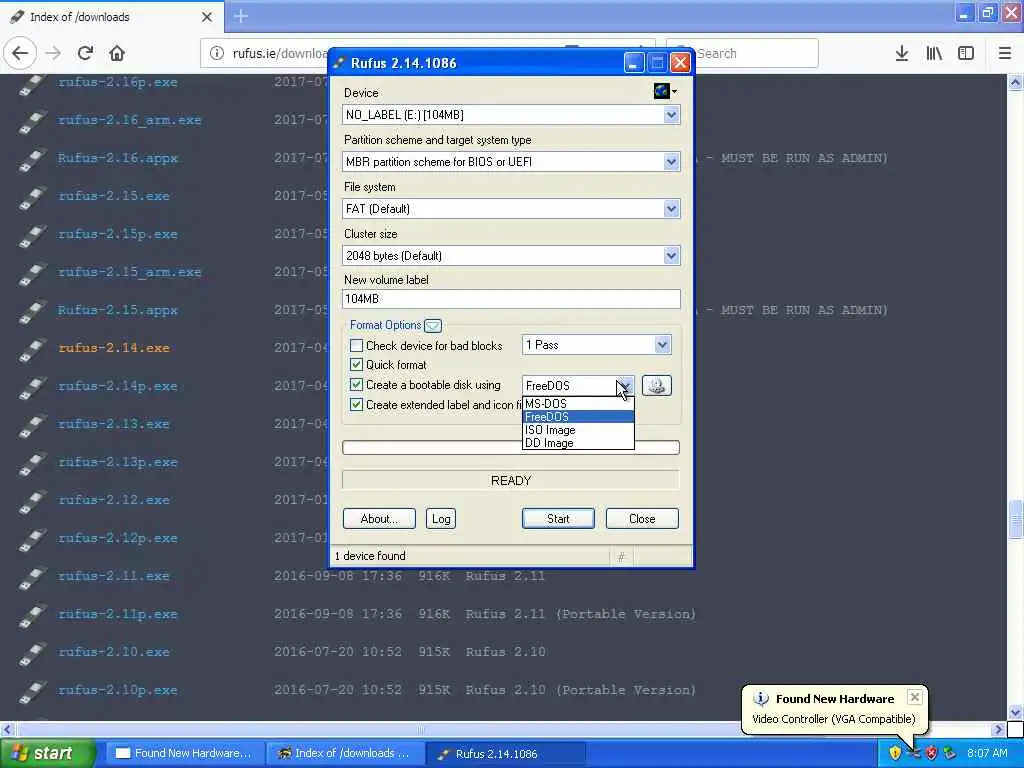Click the USB icon beside rufus-2.14.exe

coord(32,349)
